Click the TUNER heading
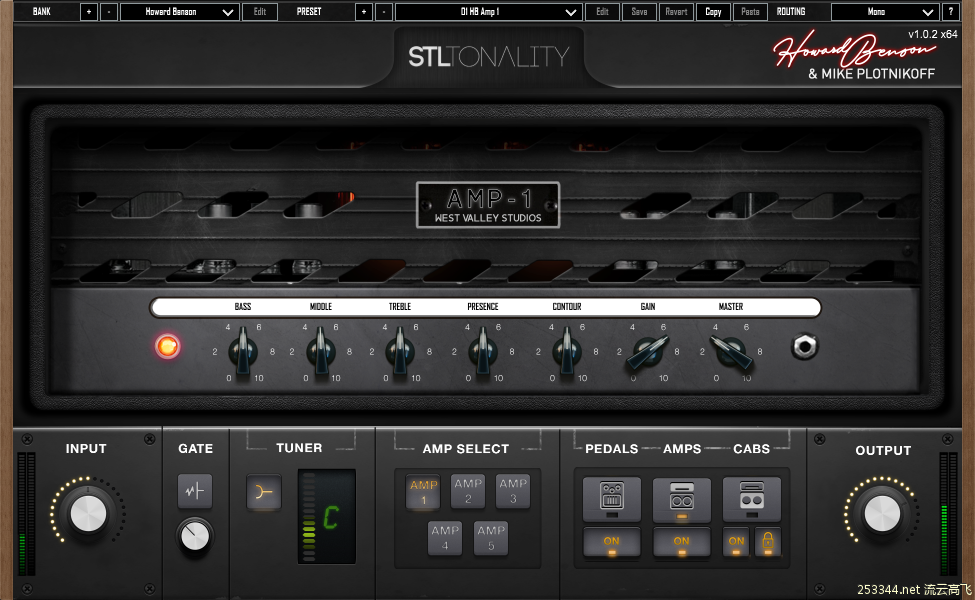The width and height of the screenshot is (975, 600). [x=299, y=448]
